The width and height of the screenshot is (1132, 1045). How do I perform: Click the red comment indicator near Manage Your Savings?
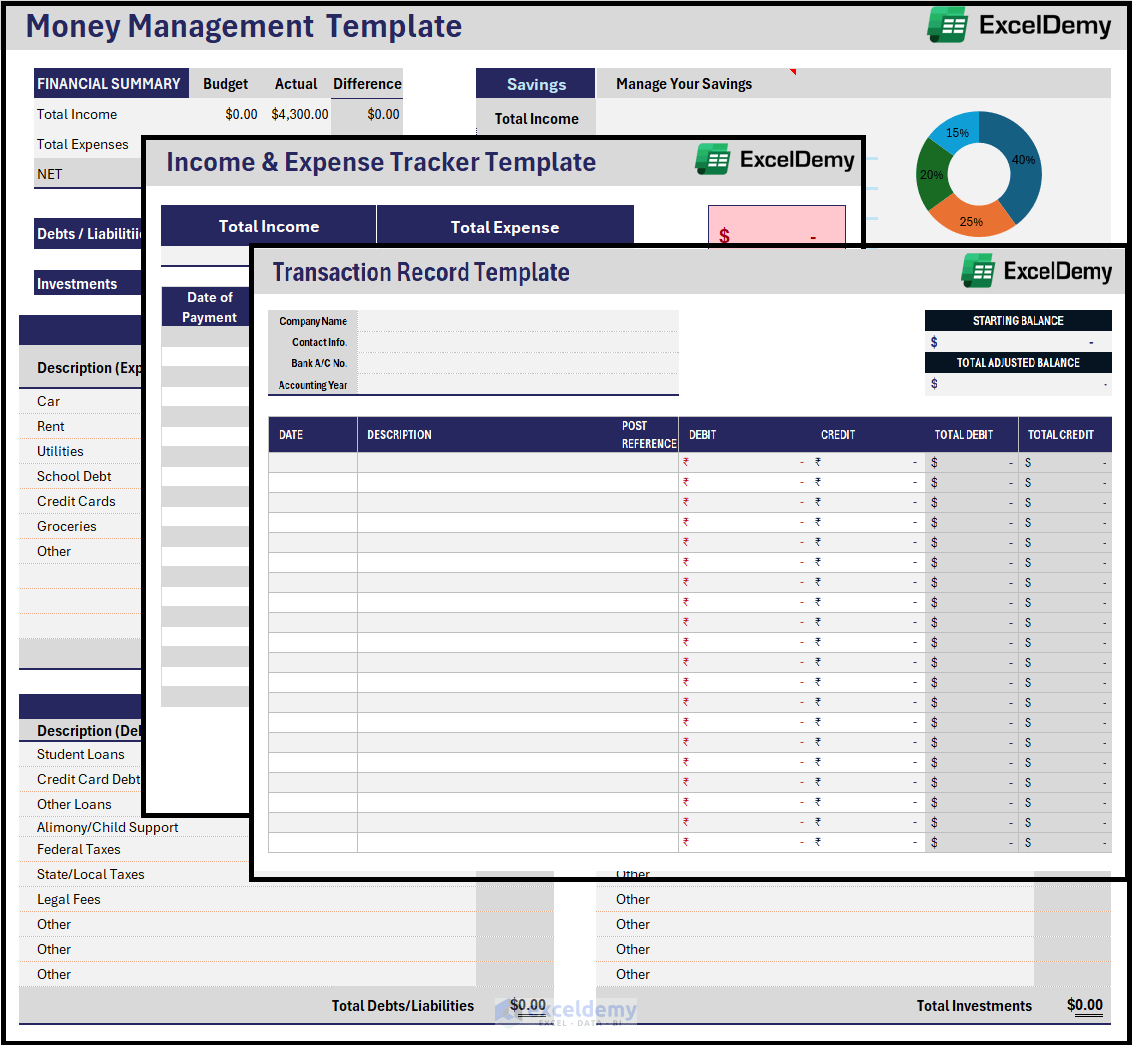[x=795, y=70]
